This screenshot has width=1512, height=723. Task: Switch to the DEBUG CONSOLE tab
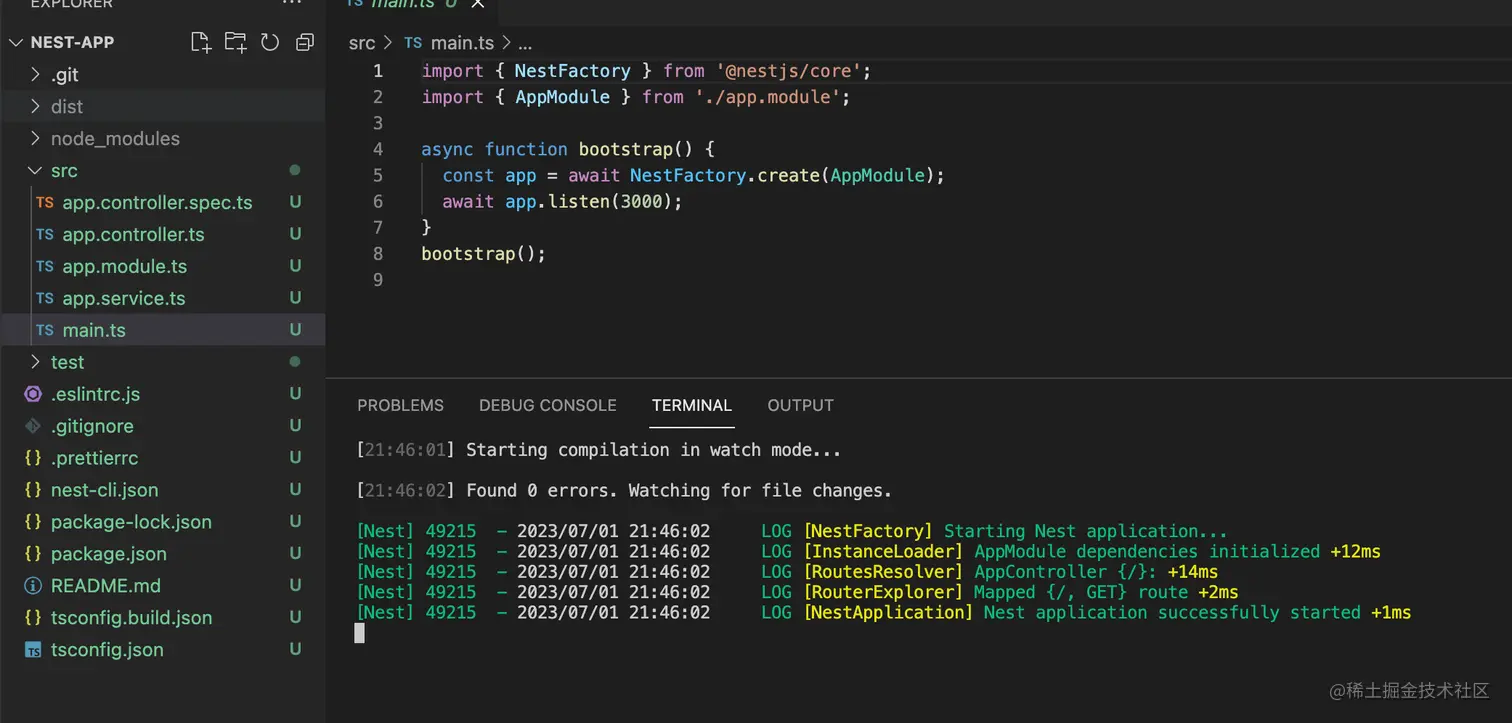tap(548, 405)
